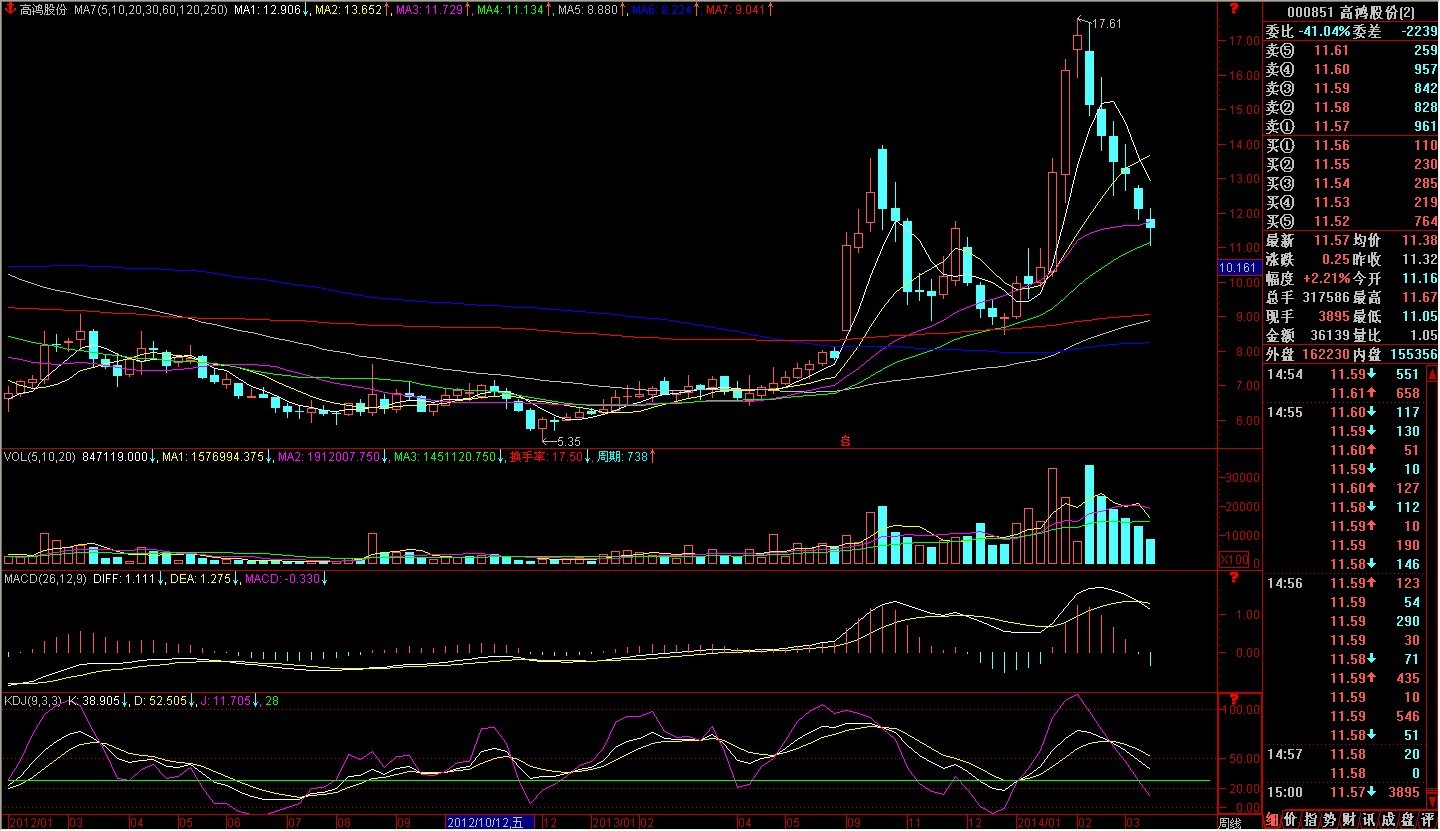Open the 讯 (news) tab
The image size is (1440, 831).
tap(1369, 820)
